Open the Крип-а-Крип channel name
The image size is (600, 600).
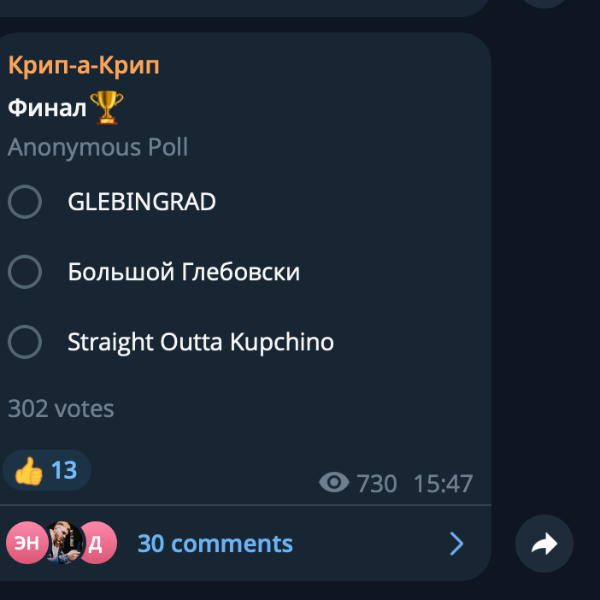click(x=84, y=66)
